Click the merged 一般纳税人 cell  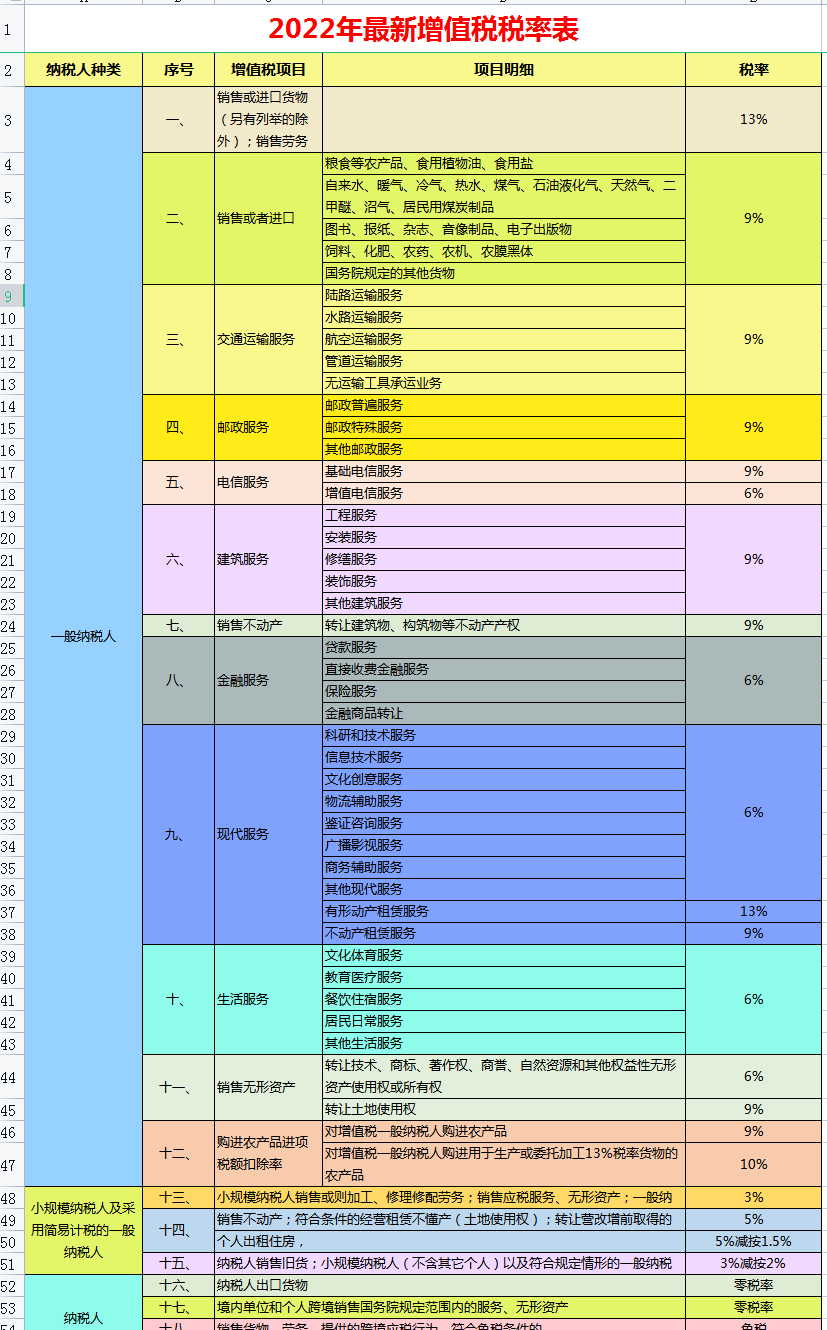84,636
